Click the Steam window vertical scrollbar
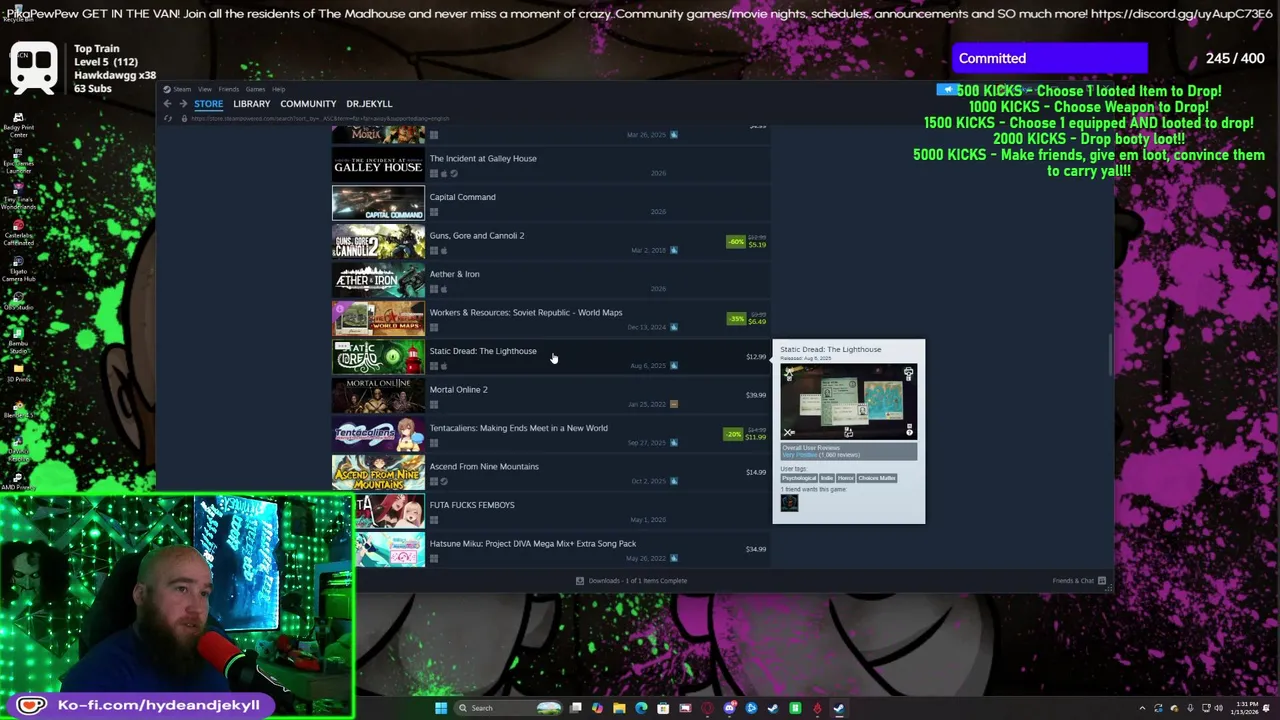Viewport: 1280px width, 720px height. pos(1110,357)
